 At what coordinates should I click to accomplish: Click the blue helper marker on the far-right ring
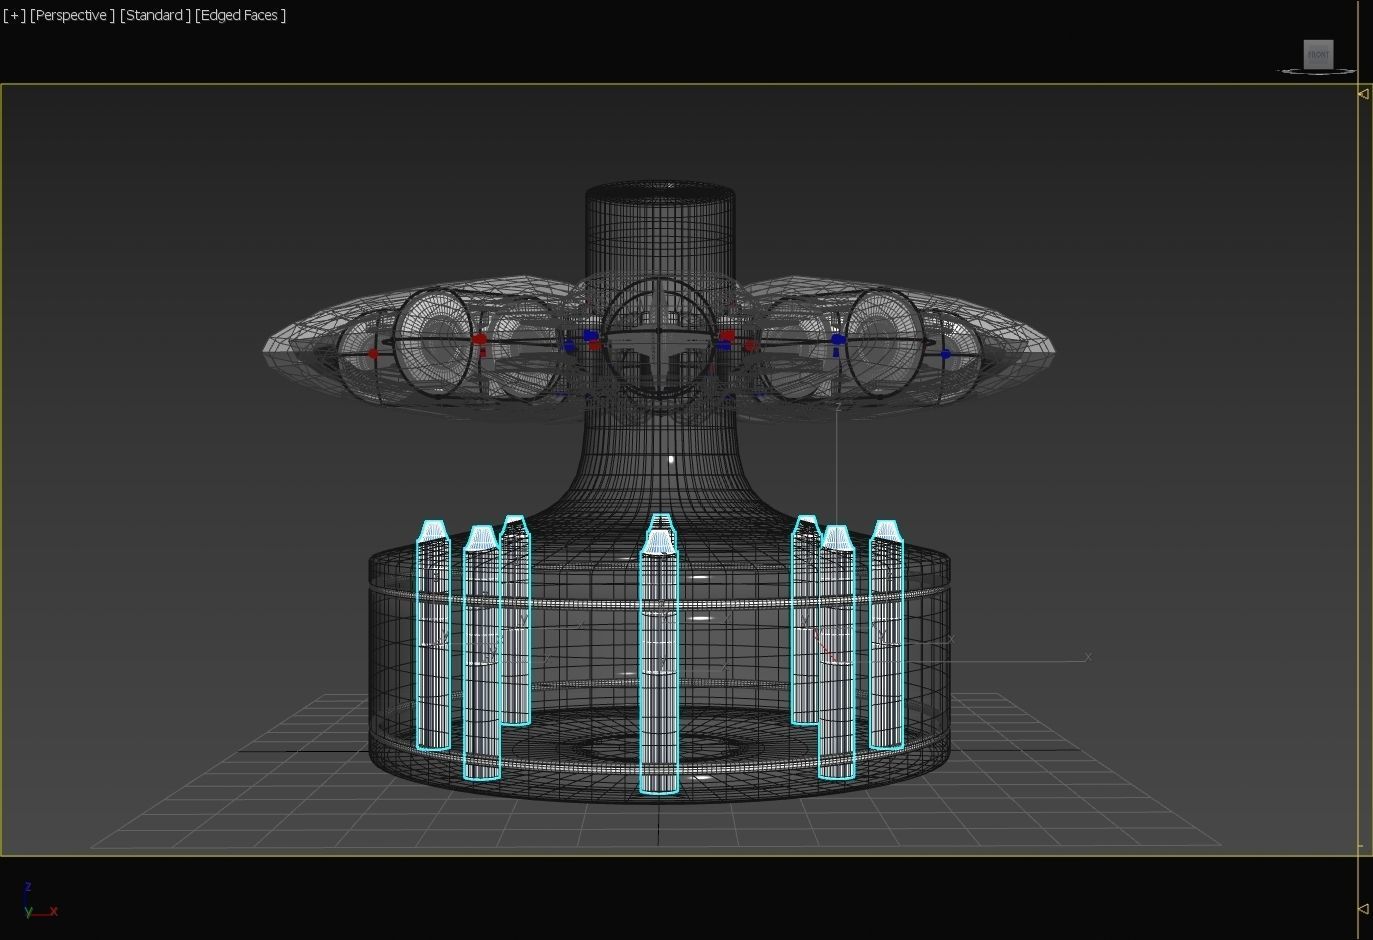pyautogui.click(x=945, y=354)
